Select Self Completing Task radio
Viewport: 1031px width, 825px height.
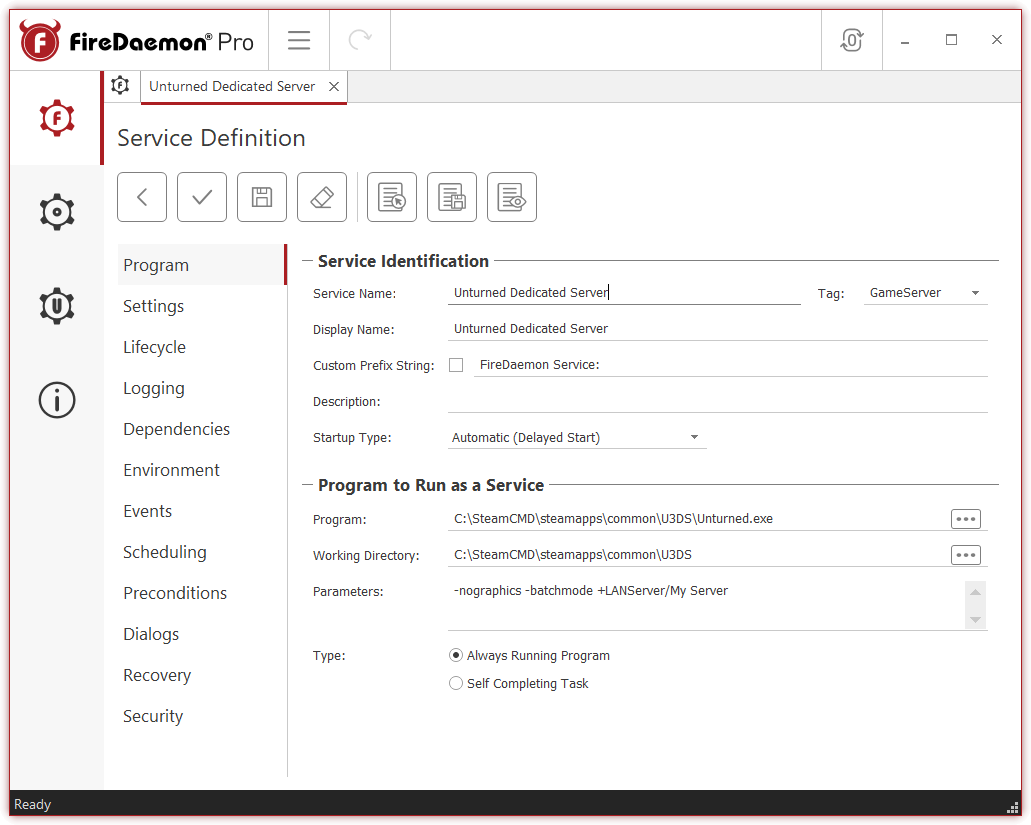456,684
